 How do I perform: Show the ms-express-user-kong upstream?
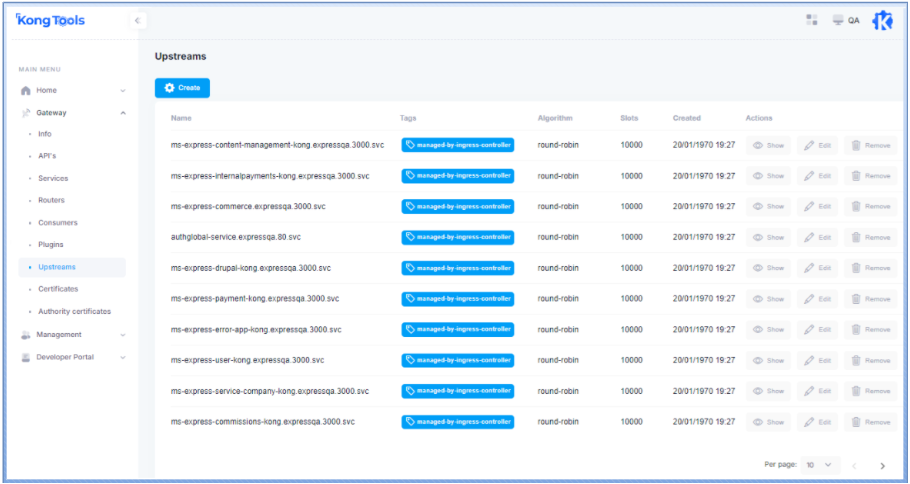click(x=768, y=360)
